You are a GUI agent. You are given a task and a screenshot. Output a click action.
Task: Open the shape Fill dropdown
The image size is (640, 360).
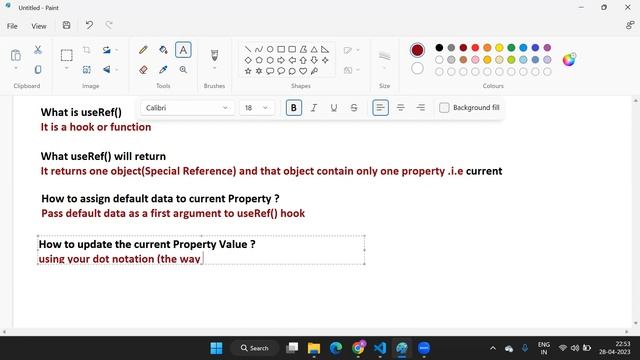coord(351,70)
